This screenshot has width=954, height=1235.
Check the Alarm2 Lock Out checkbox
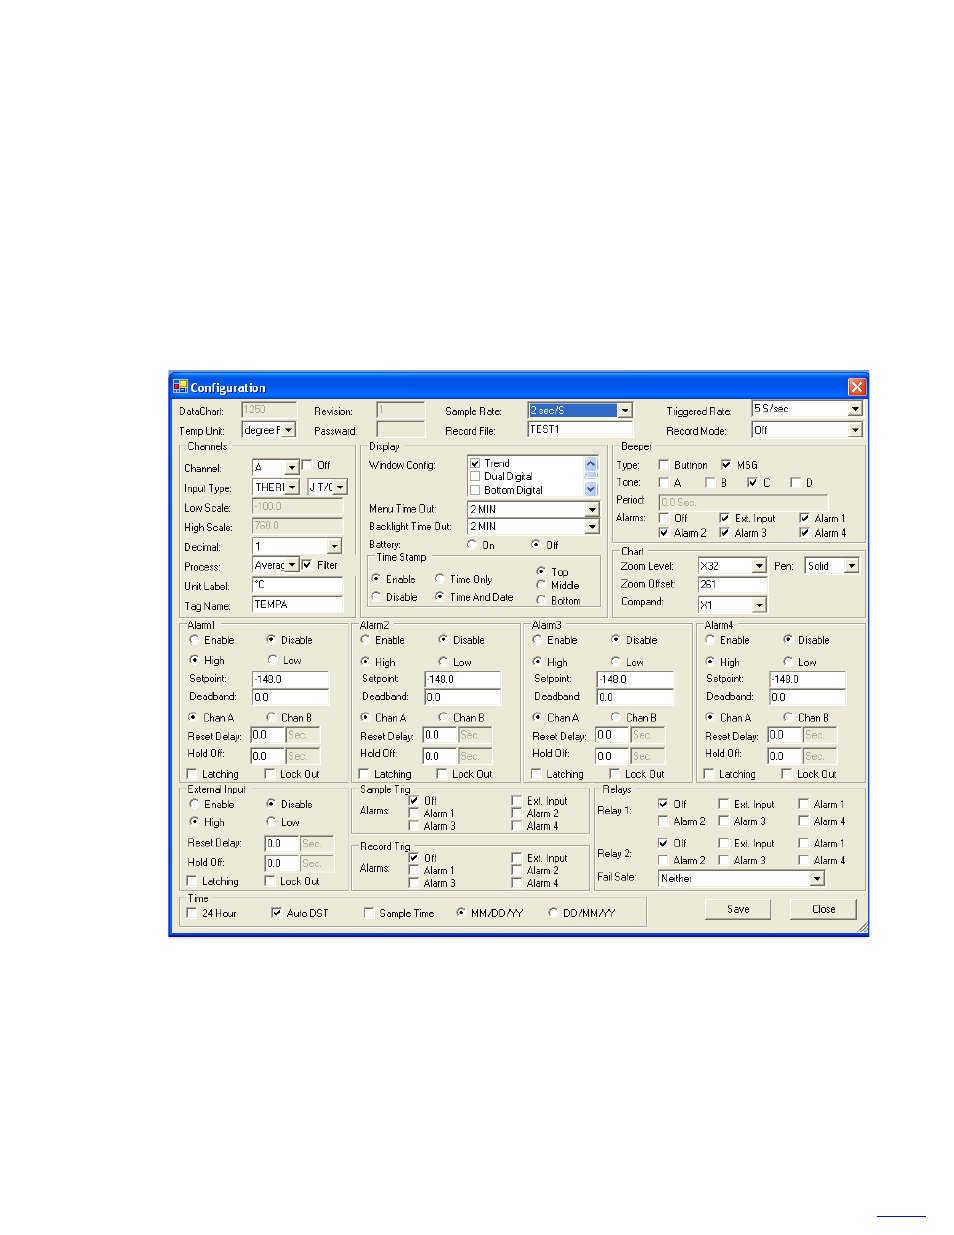pos(442,774)
